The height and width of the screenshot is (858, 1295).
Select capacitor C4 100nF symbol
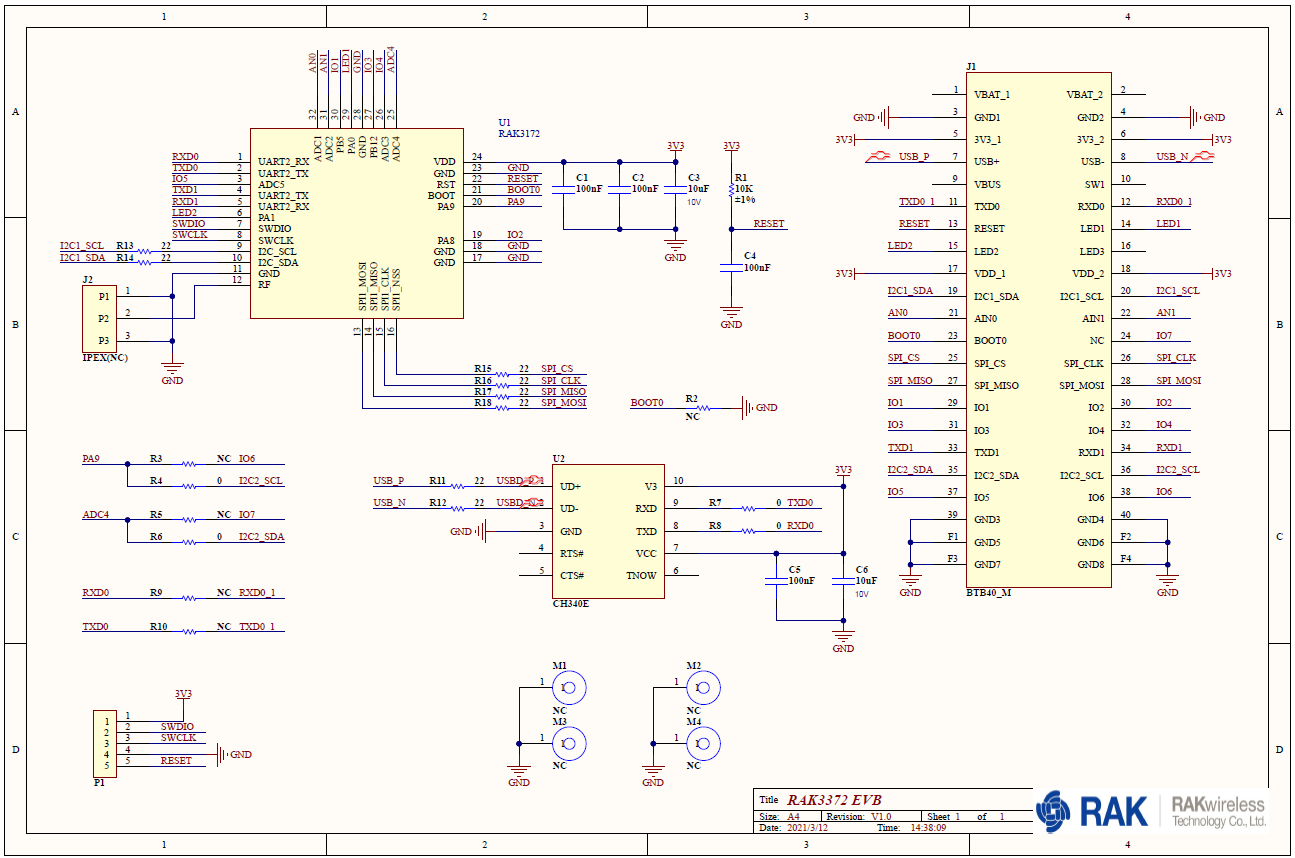click(731, 269)
